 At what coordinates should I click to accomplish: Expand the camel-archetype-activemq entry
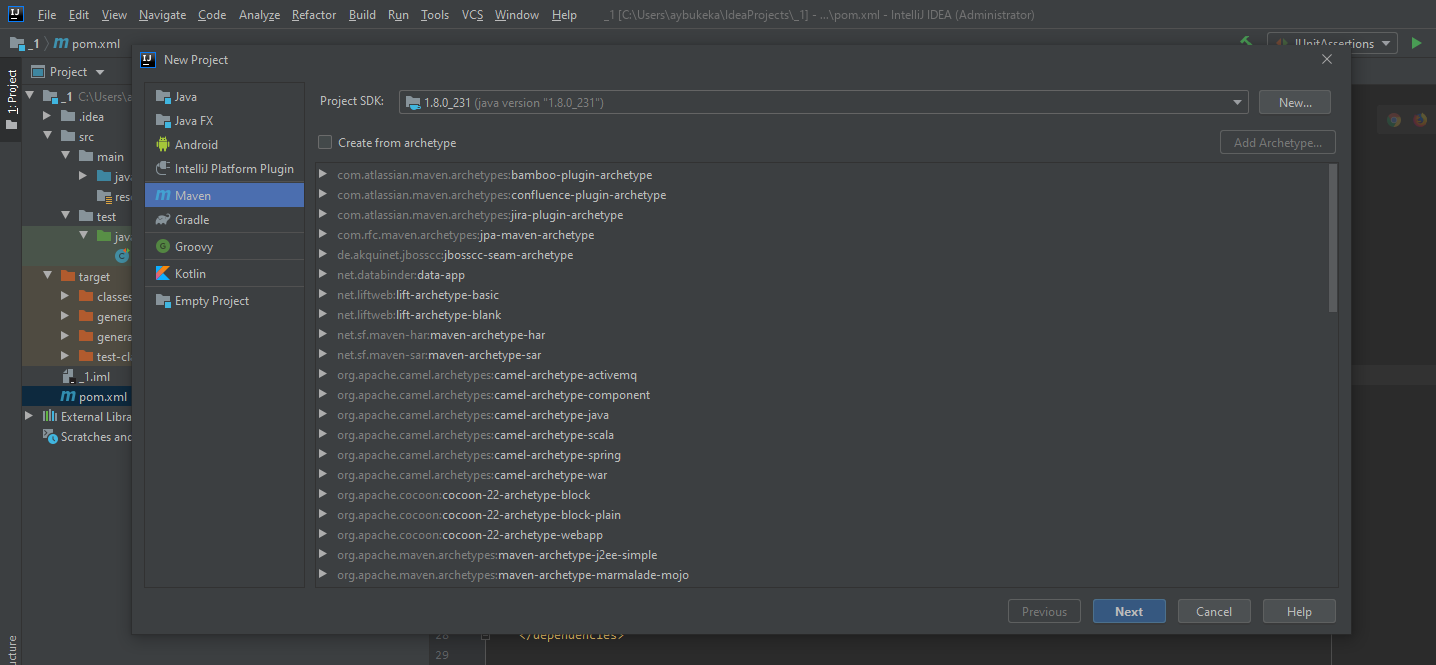(323, 375)
